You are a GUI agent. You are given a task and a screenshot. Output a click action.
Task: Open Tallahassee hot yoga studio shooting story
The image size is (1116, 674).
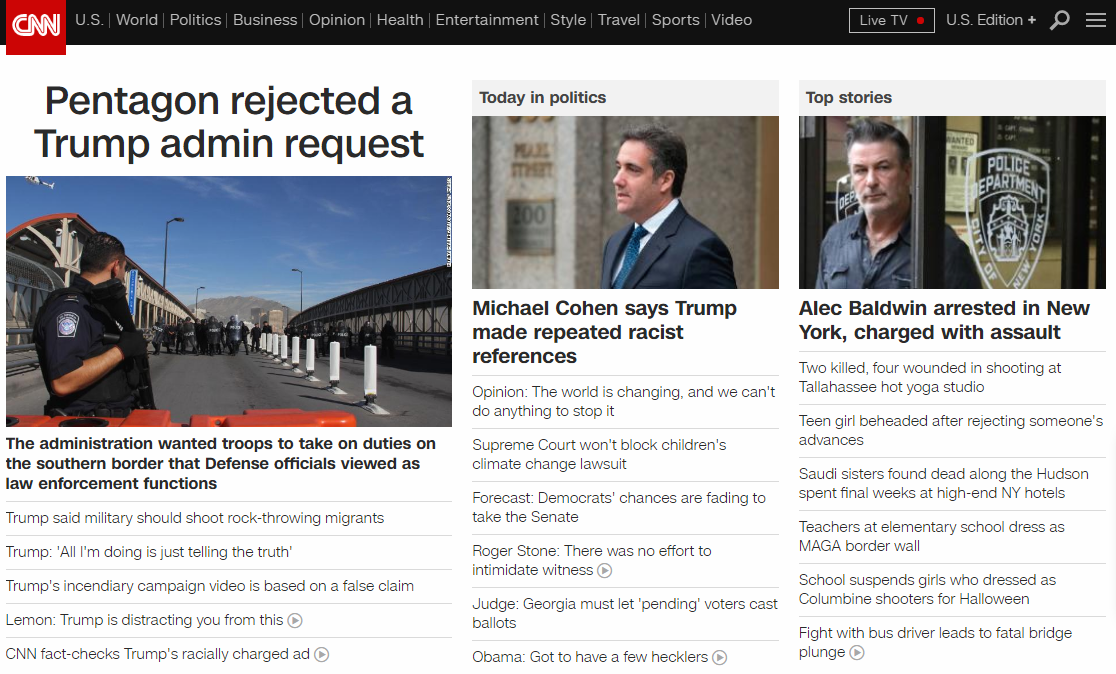930,377
